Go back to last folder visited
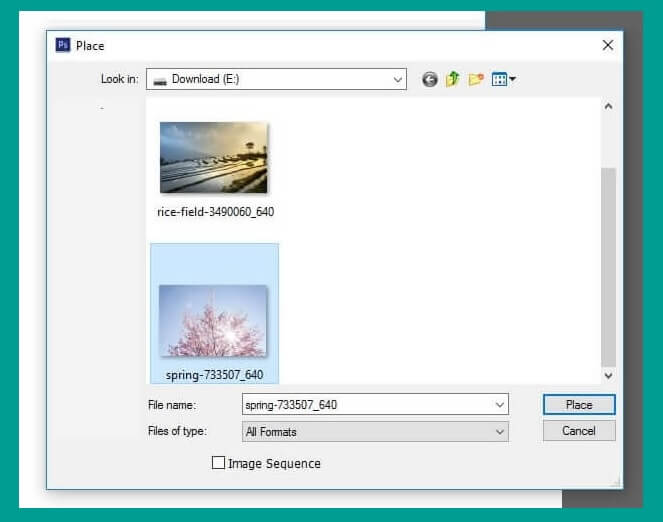 pos(430,79)
